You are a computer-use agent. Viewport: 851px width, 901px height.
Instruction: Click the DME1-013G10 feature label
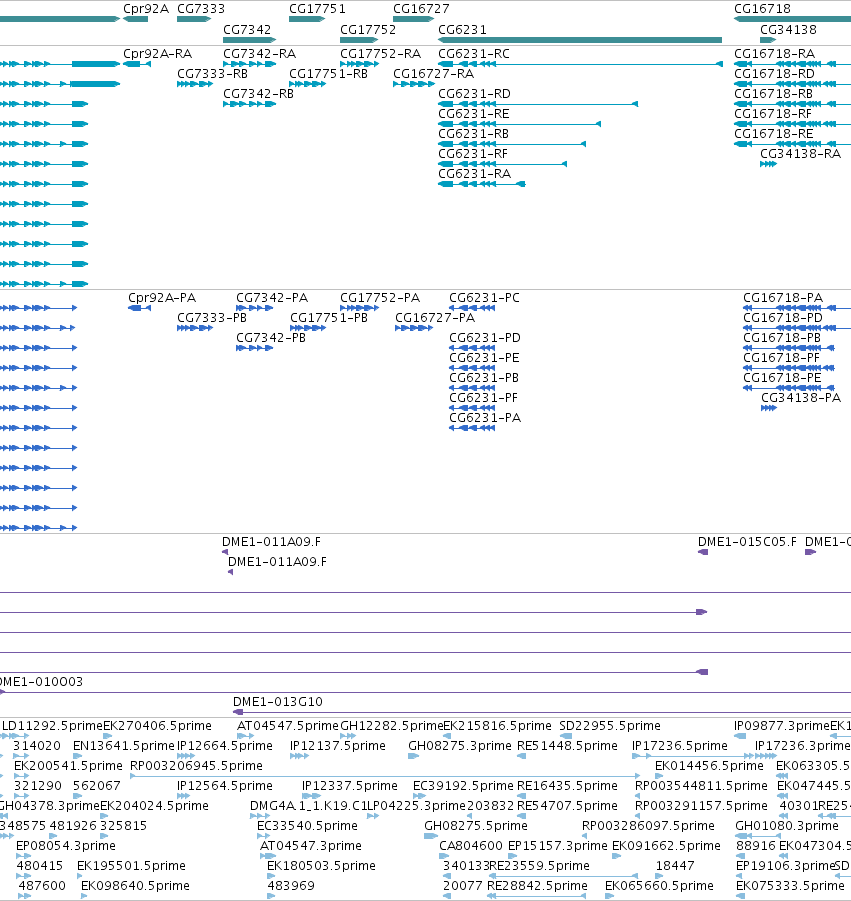tap(278, 702)
